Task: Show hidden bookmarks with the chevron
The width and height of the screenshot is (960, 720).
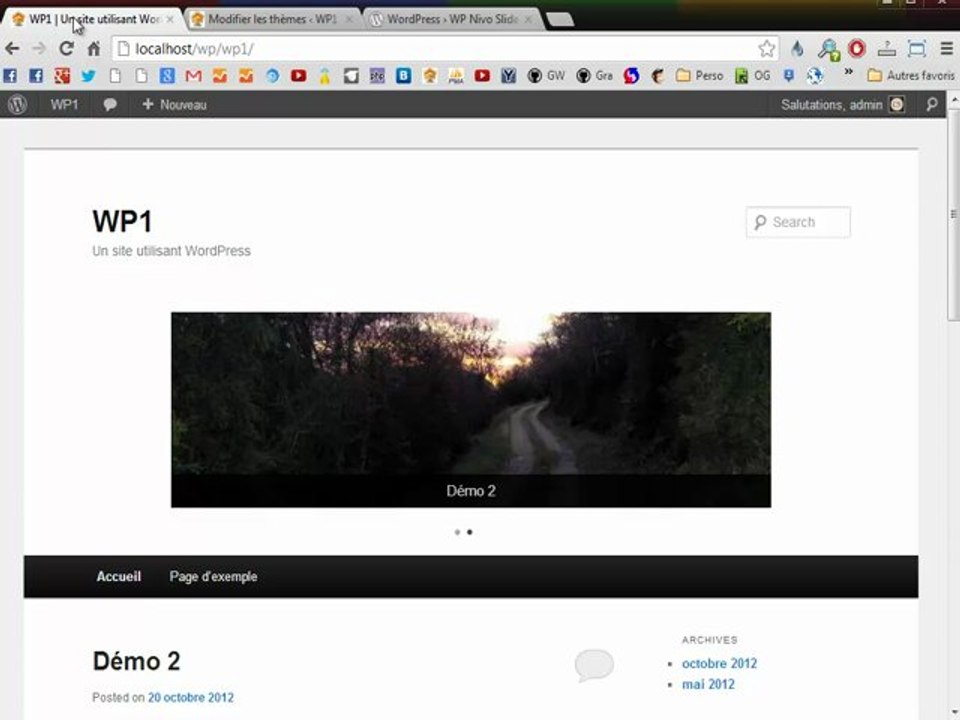Action: (849, 72)
